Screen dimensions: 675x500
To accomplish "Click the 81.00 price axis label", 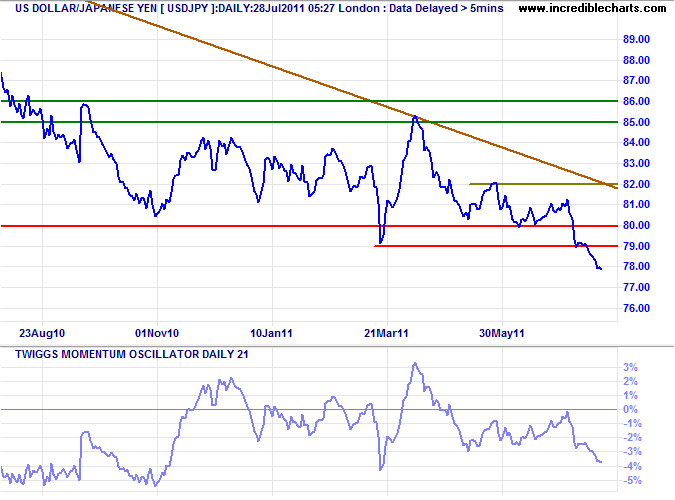I will point(636,205).
